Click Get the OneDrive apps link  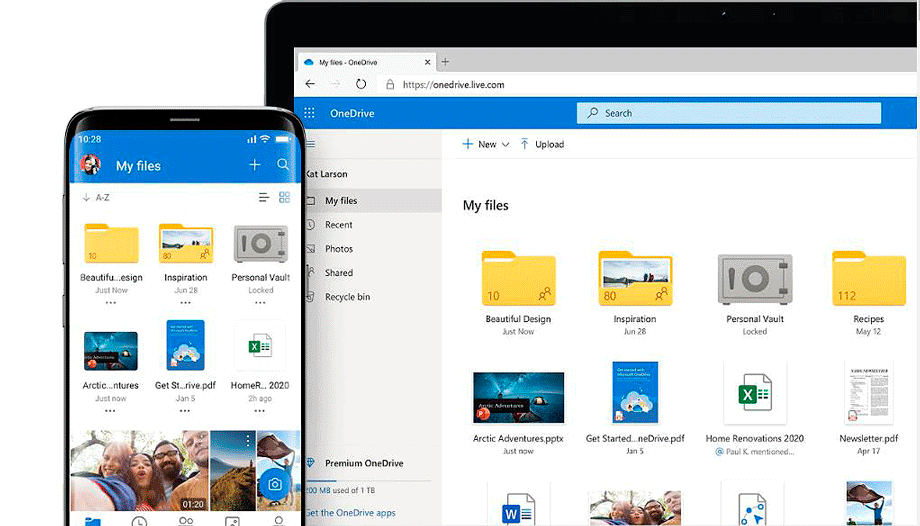click(350, 512)
